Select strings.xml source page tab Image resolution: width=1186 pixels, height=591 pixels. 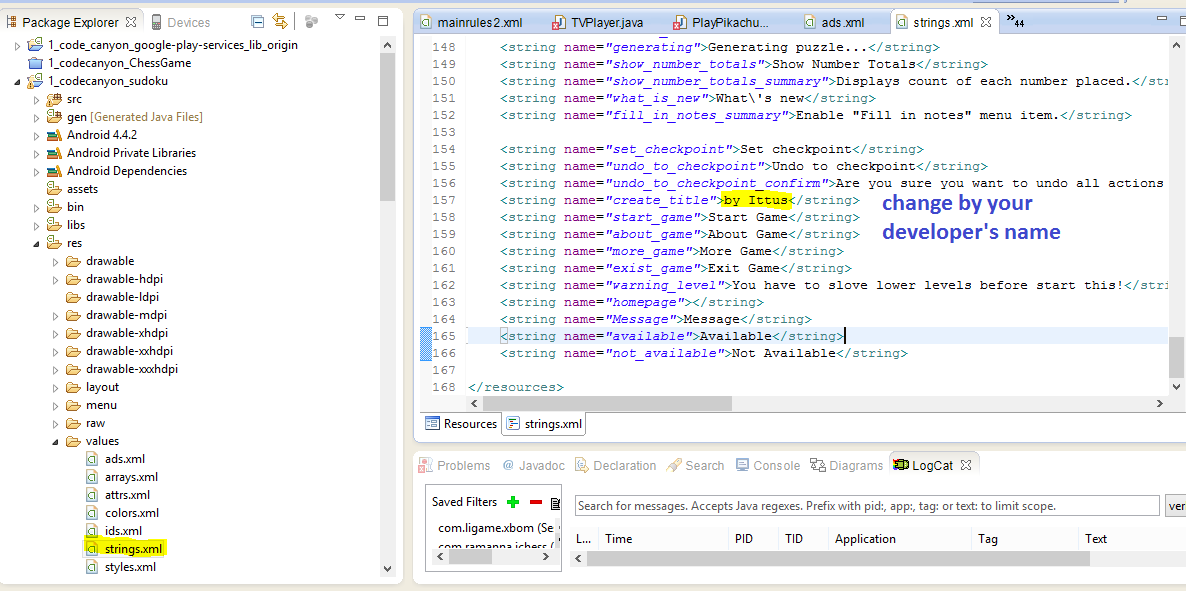point(545,424)
